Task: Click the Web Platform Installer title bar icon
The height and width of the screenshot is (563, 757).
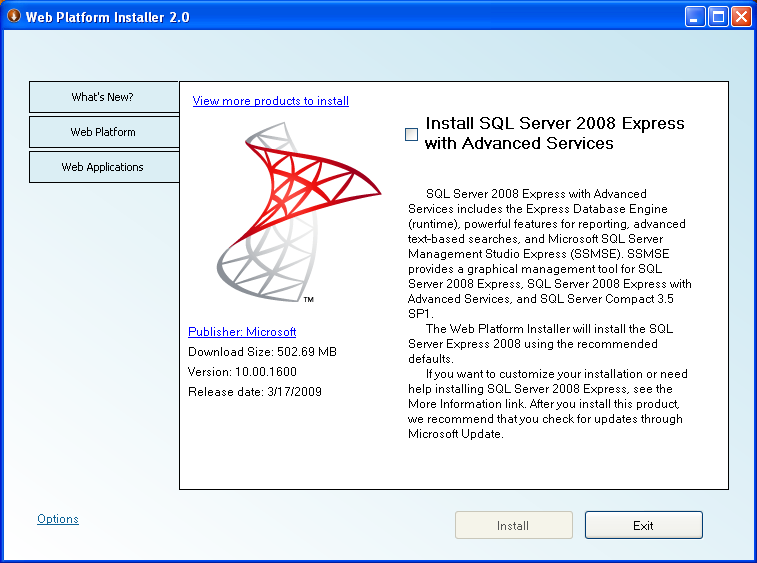Action: pos(14,16)
